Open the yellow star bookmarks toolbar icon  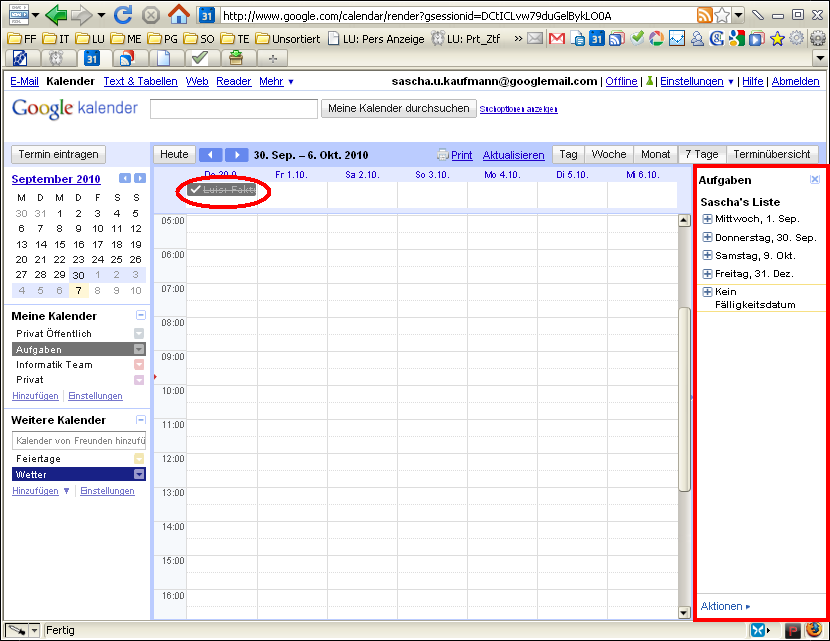(x=777, y=39)
